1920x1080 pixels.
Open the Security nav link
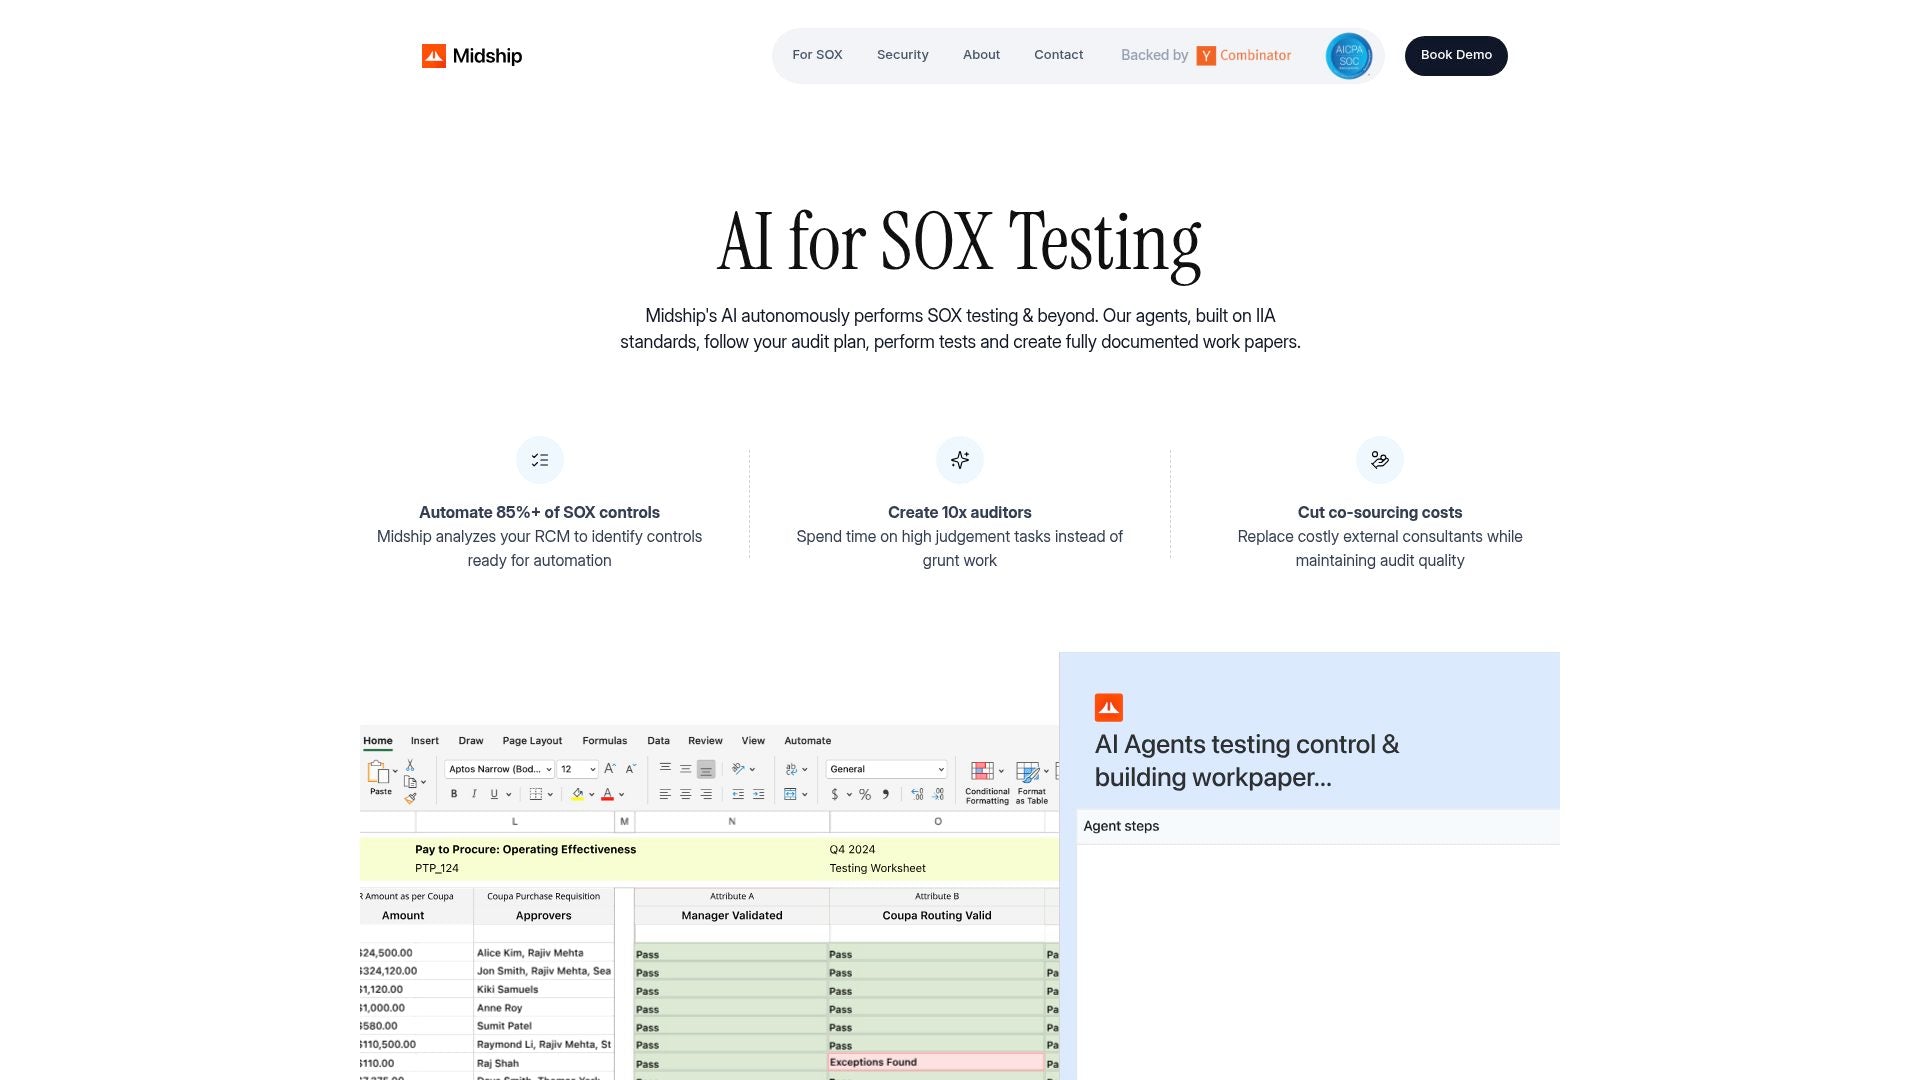(902, 55)
